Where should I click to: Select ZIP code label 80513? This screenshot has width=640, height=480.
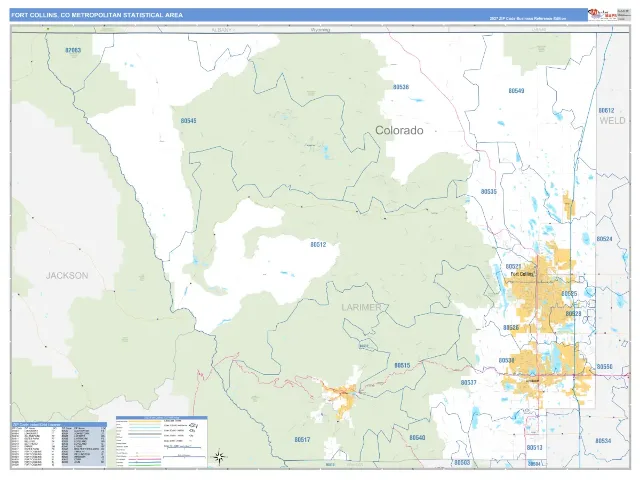click(534, 448)
